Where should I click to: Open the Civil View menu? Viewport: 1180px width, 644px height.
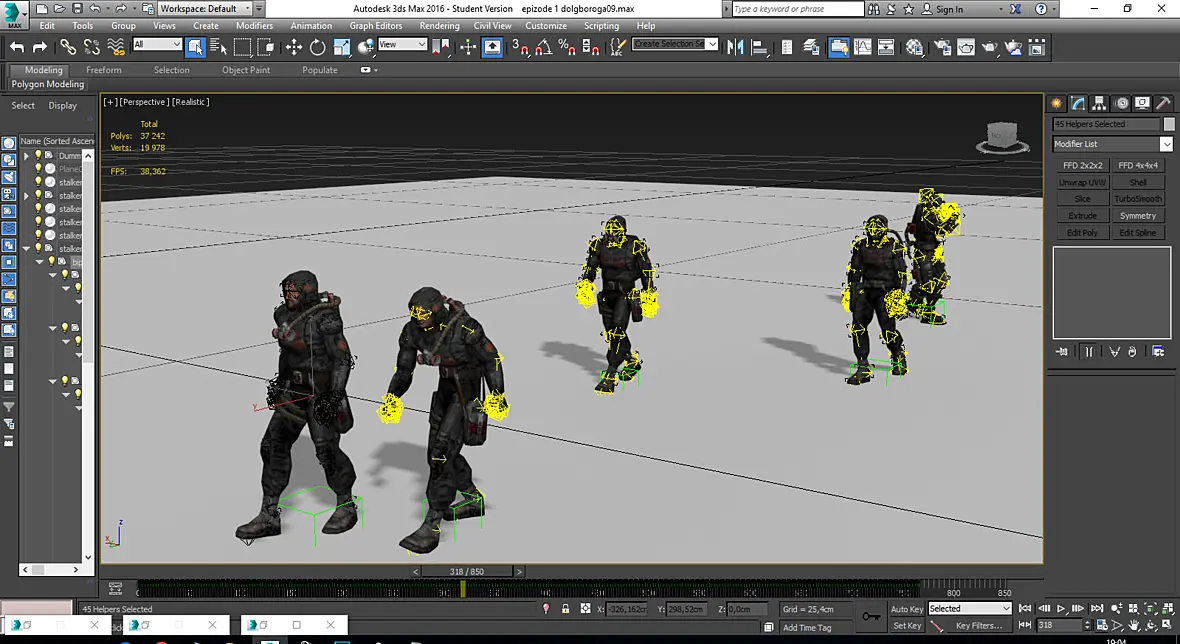click(x=492, y=26)
